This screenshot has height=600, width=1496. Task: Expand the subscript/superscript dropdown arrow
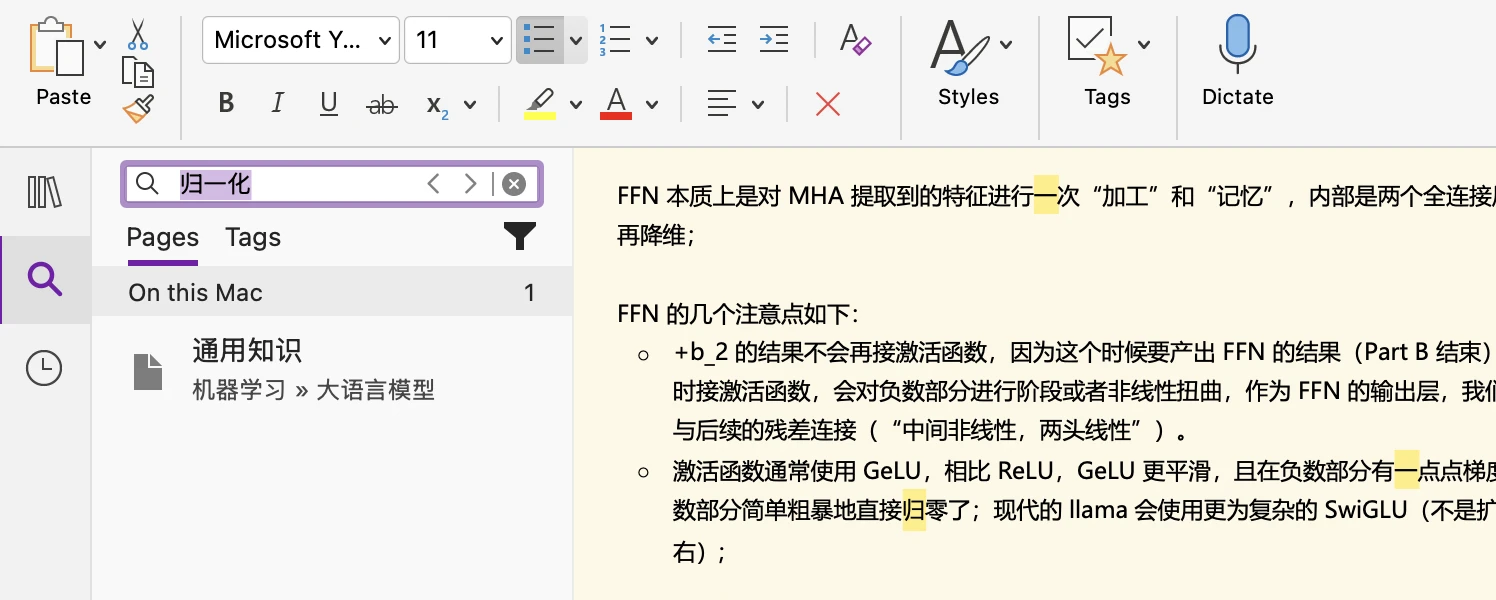470,104
